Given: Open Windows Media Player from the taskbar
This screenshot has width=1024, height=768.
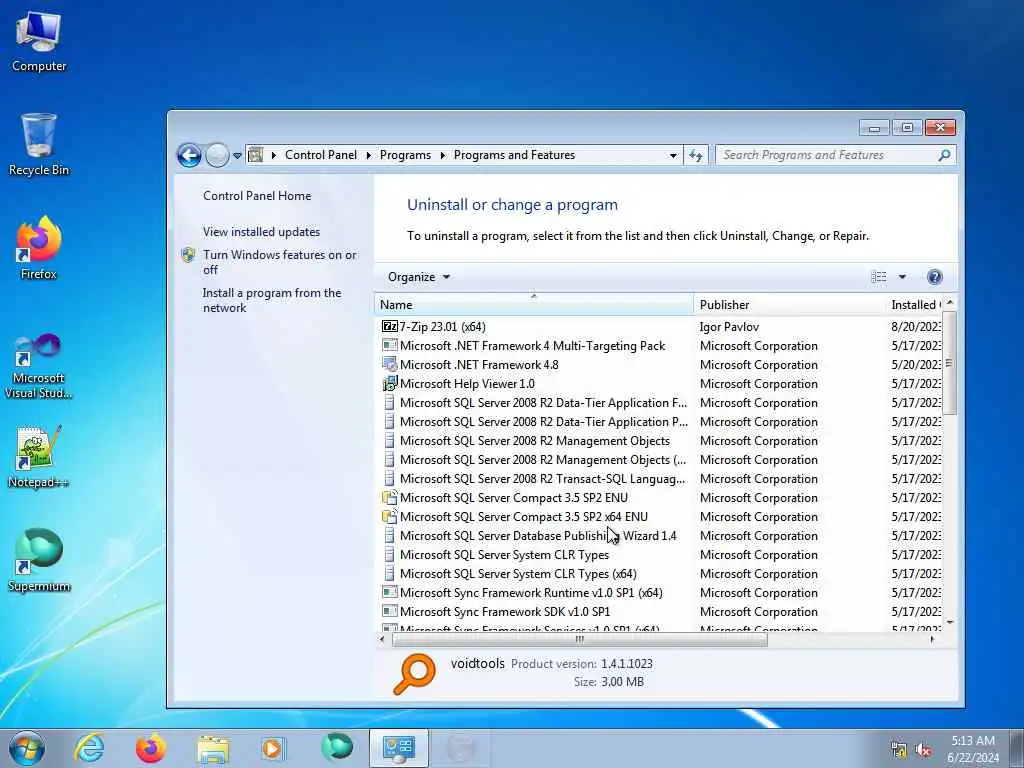Looking at the screenshot, I should (273, 748).
